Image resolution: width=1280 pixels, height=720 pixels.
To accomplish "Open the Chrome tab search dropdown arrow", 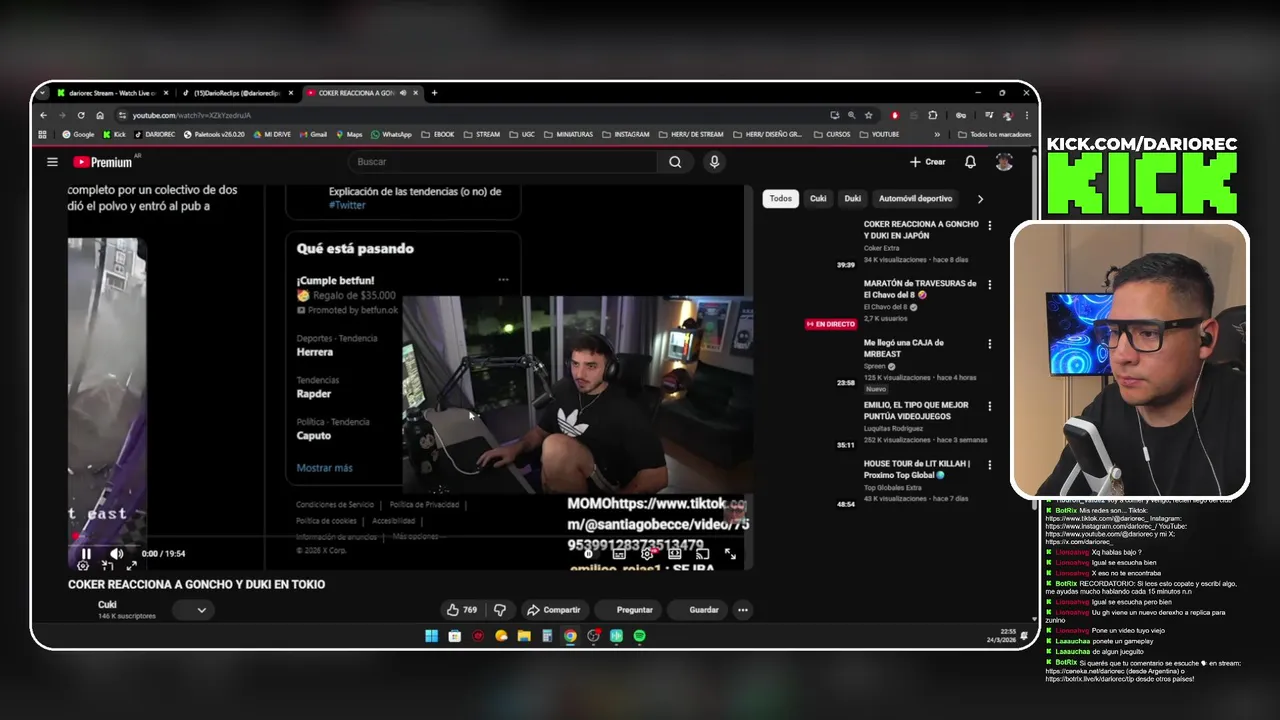I will 42,93.
